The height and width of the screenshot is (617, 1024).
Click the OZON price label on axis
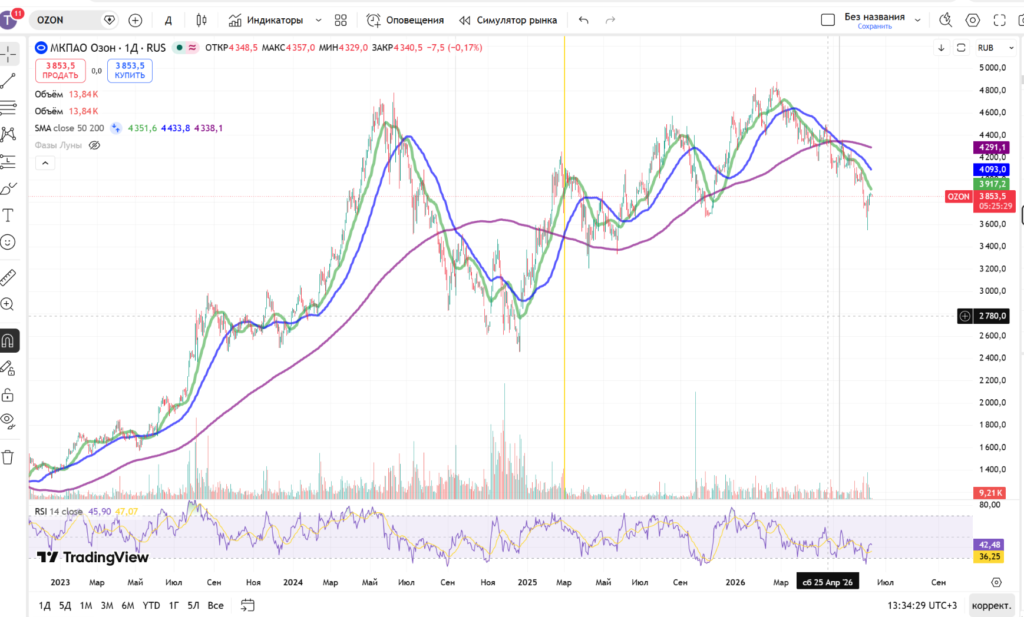coord(959,197)
